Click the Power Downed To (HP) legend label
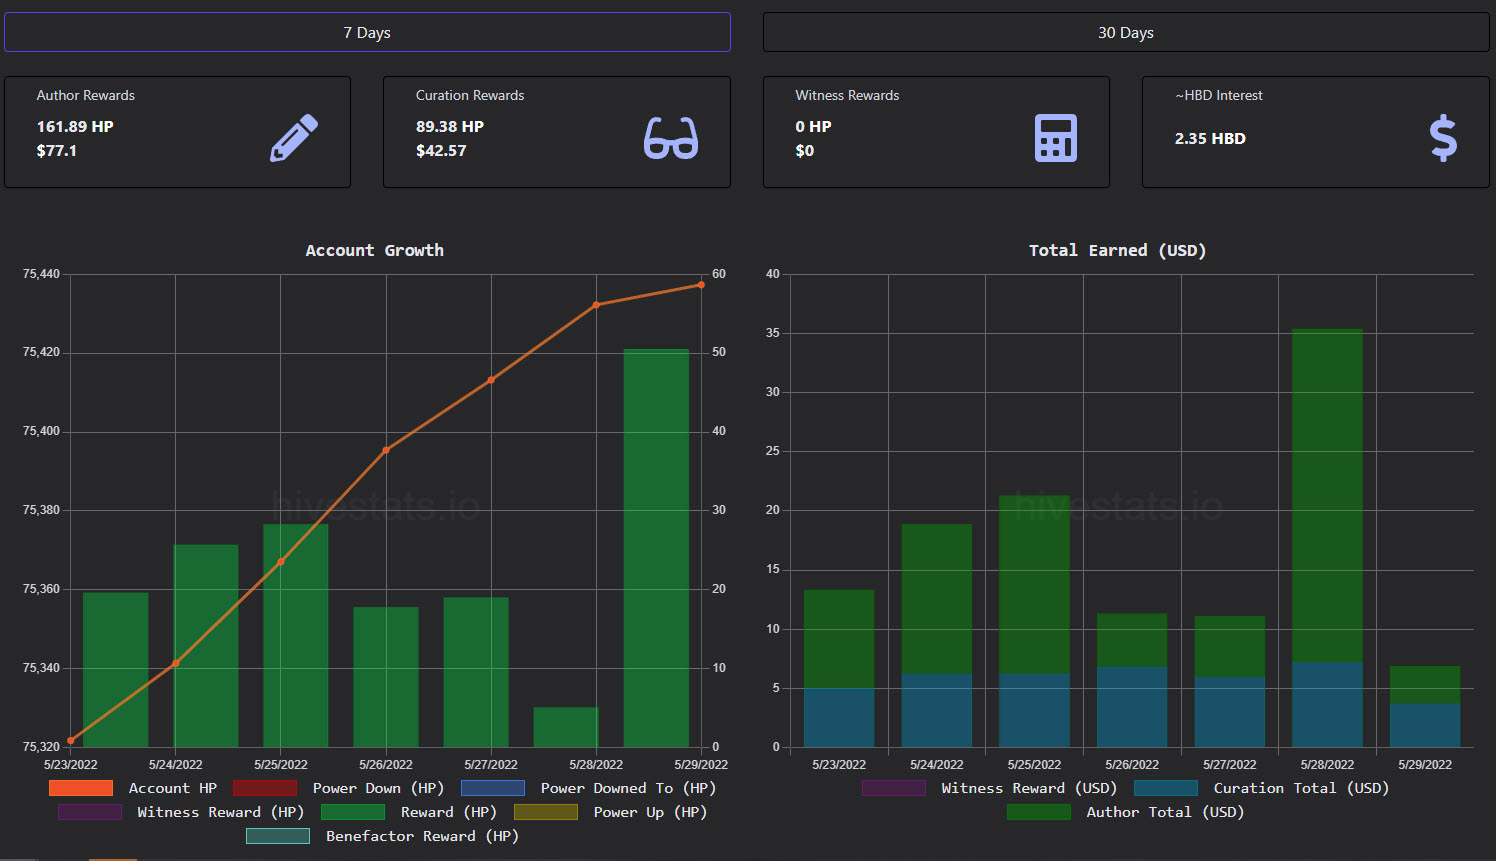1496x861 pixels. 628,788
